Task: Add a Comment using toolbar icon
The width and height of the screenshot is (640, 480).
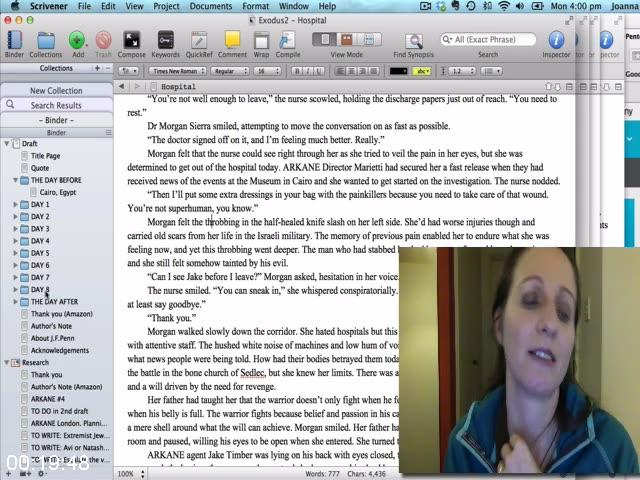Action: 232,40
